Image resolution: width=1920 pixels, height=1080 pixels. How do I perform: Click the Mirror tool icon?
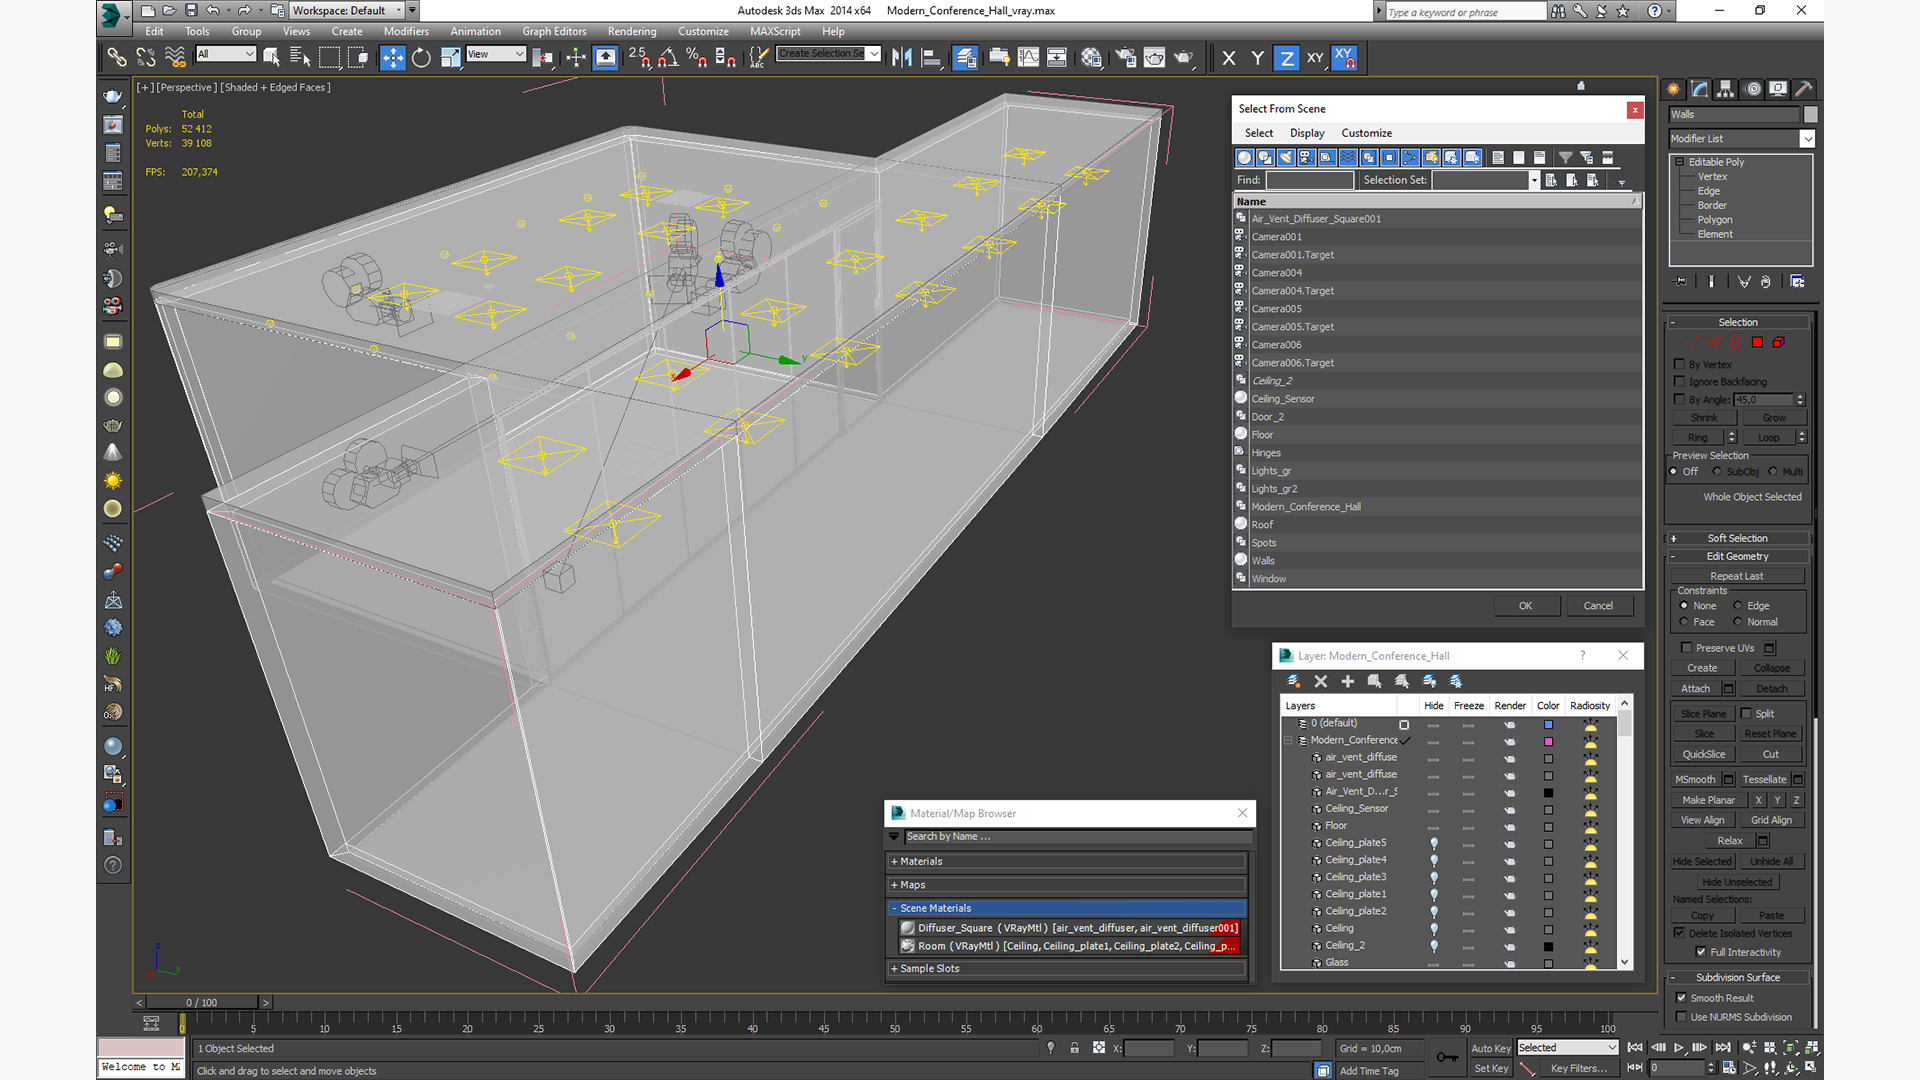point(901,58)
